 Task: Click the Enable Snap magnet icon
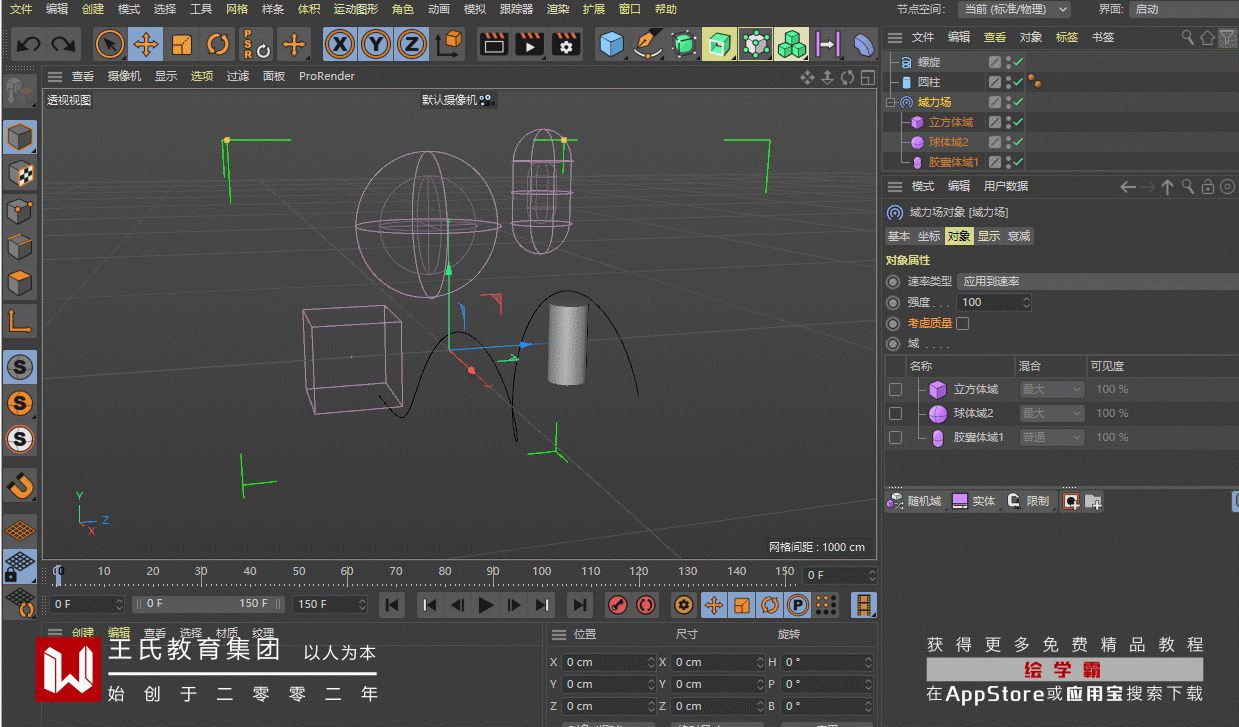(20, 486)
